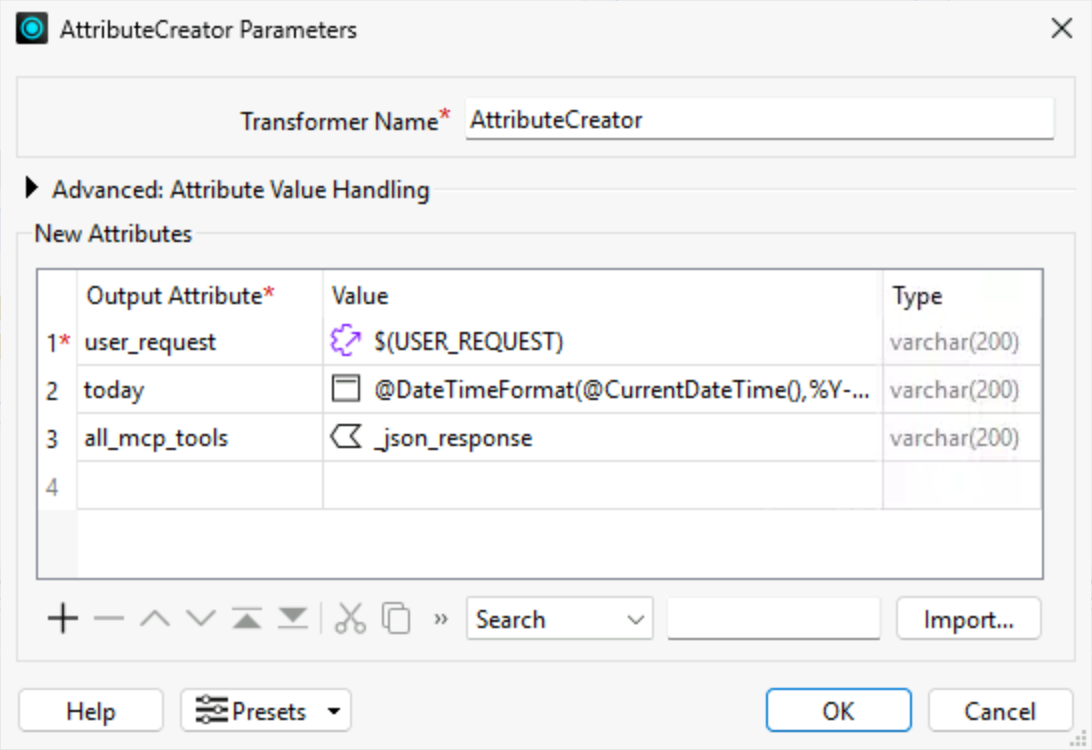The height and width of the screenshot is (750, 1092).
Task: Click the cut scissors icon
Action: [x=350, y=618]
